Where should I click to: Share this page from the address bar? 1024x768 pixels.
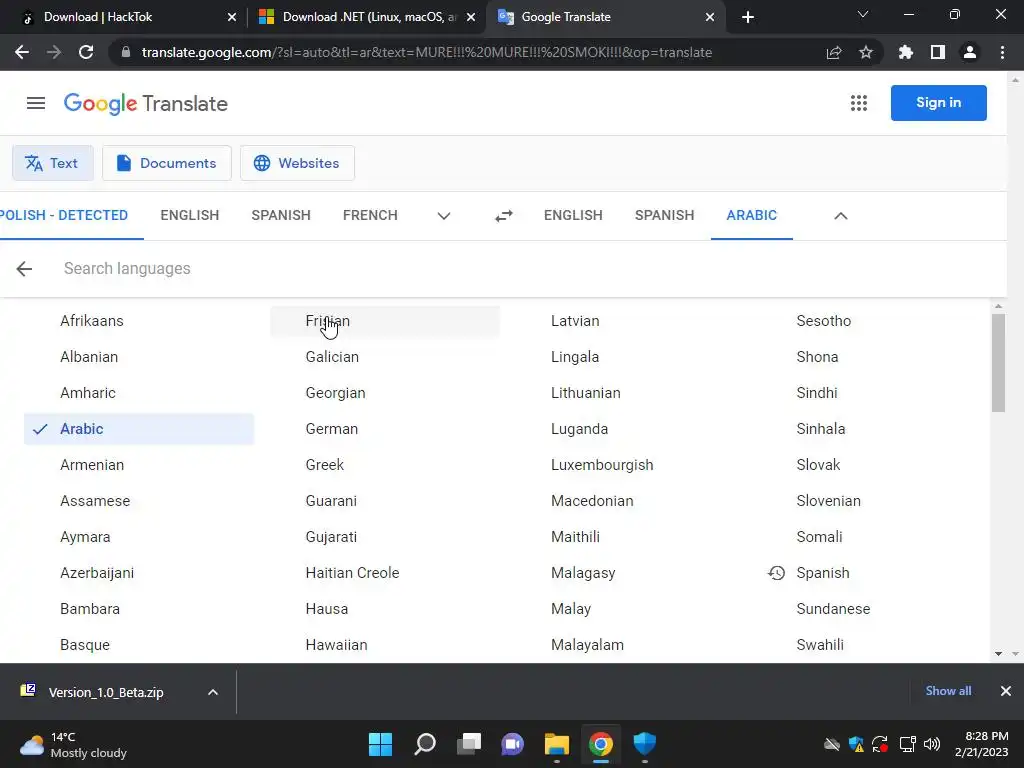pos(834,52)
